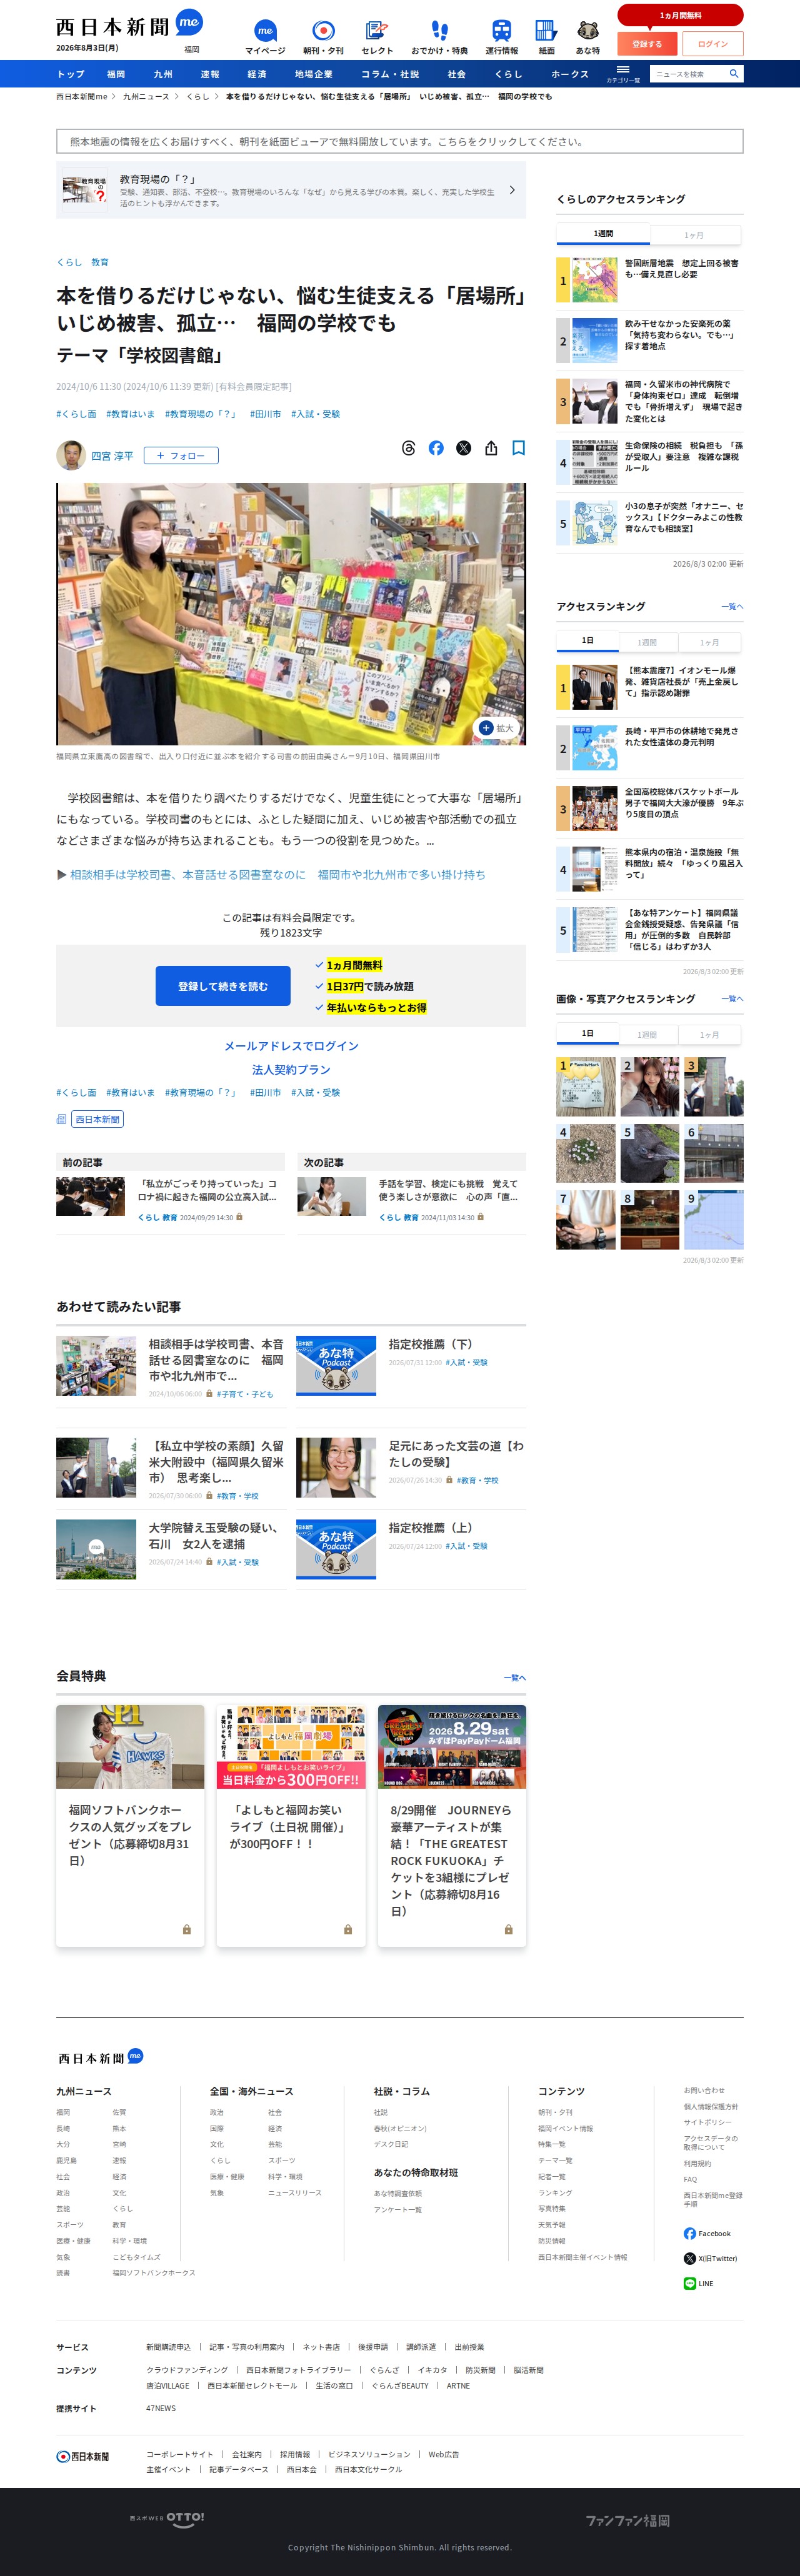800x2576 pixels.
Task: Open the 前の記事 thumbnail about 私立 exams
Action: (90, 1196)
